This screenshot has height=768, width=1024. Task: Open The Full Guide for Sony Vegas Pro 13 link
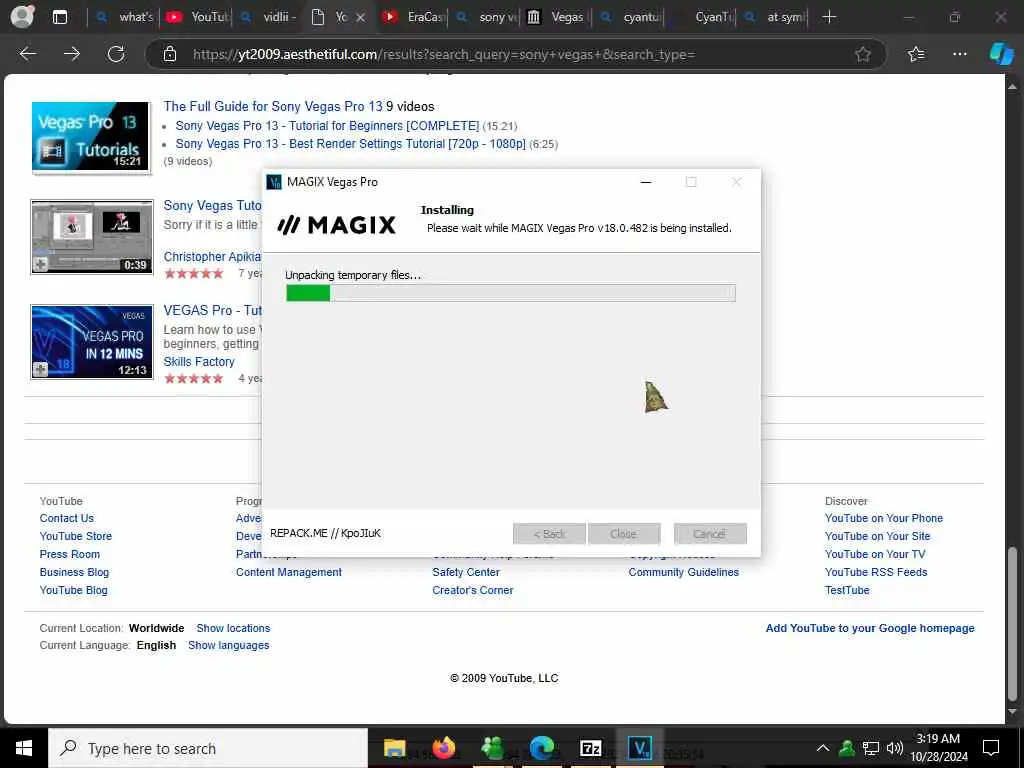click(273, 106)
